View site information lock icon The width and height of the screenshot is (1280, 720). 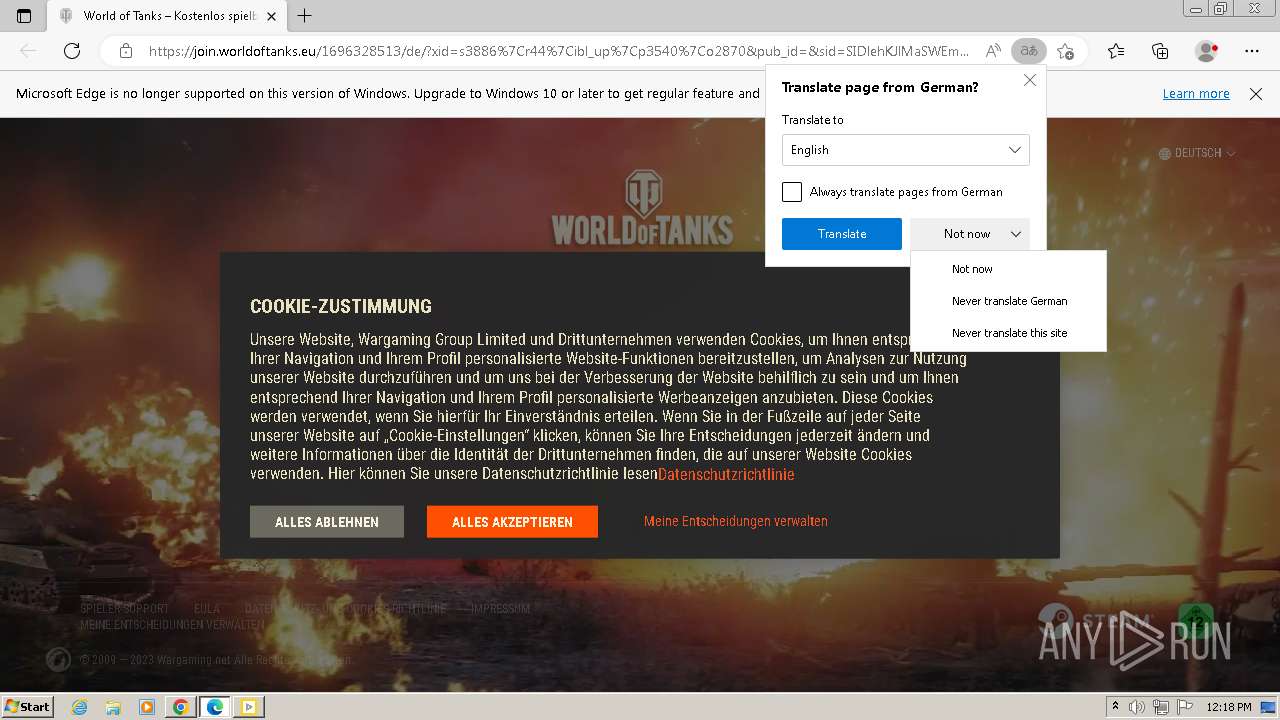pos(126,51)
